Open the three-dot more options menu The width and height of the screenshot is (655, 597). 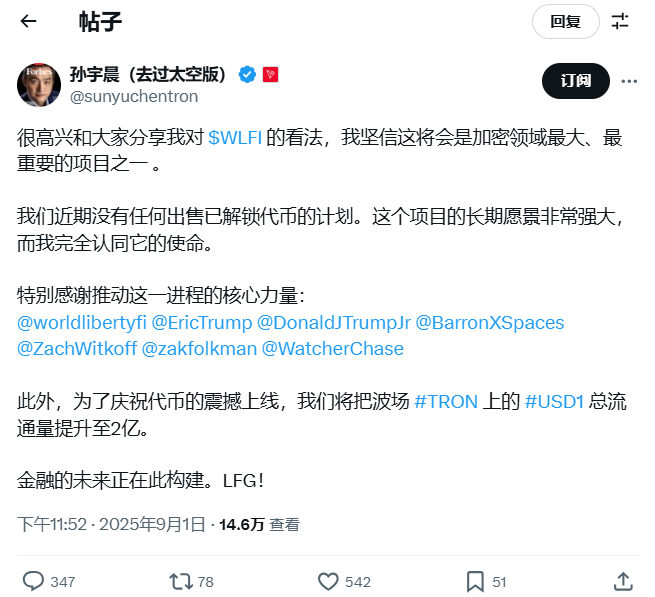(629, 81)
